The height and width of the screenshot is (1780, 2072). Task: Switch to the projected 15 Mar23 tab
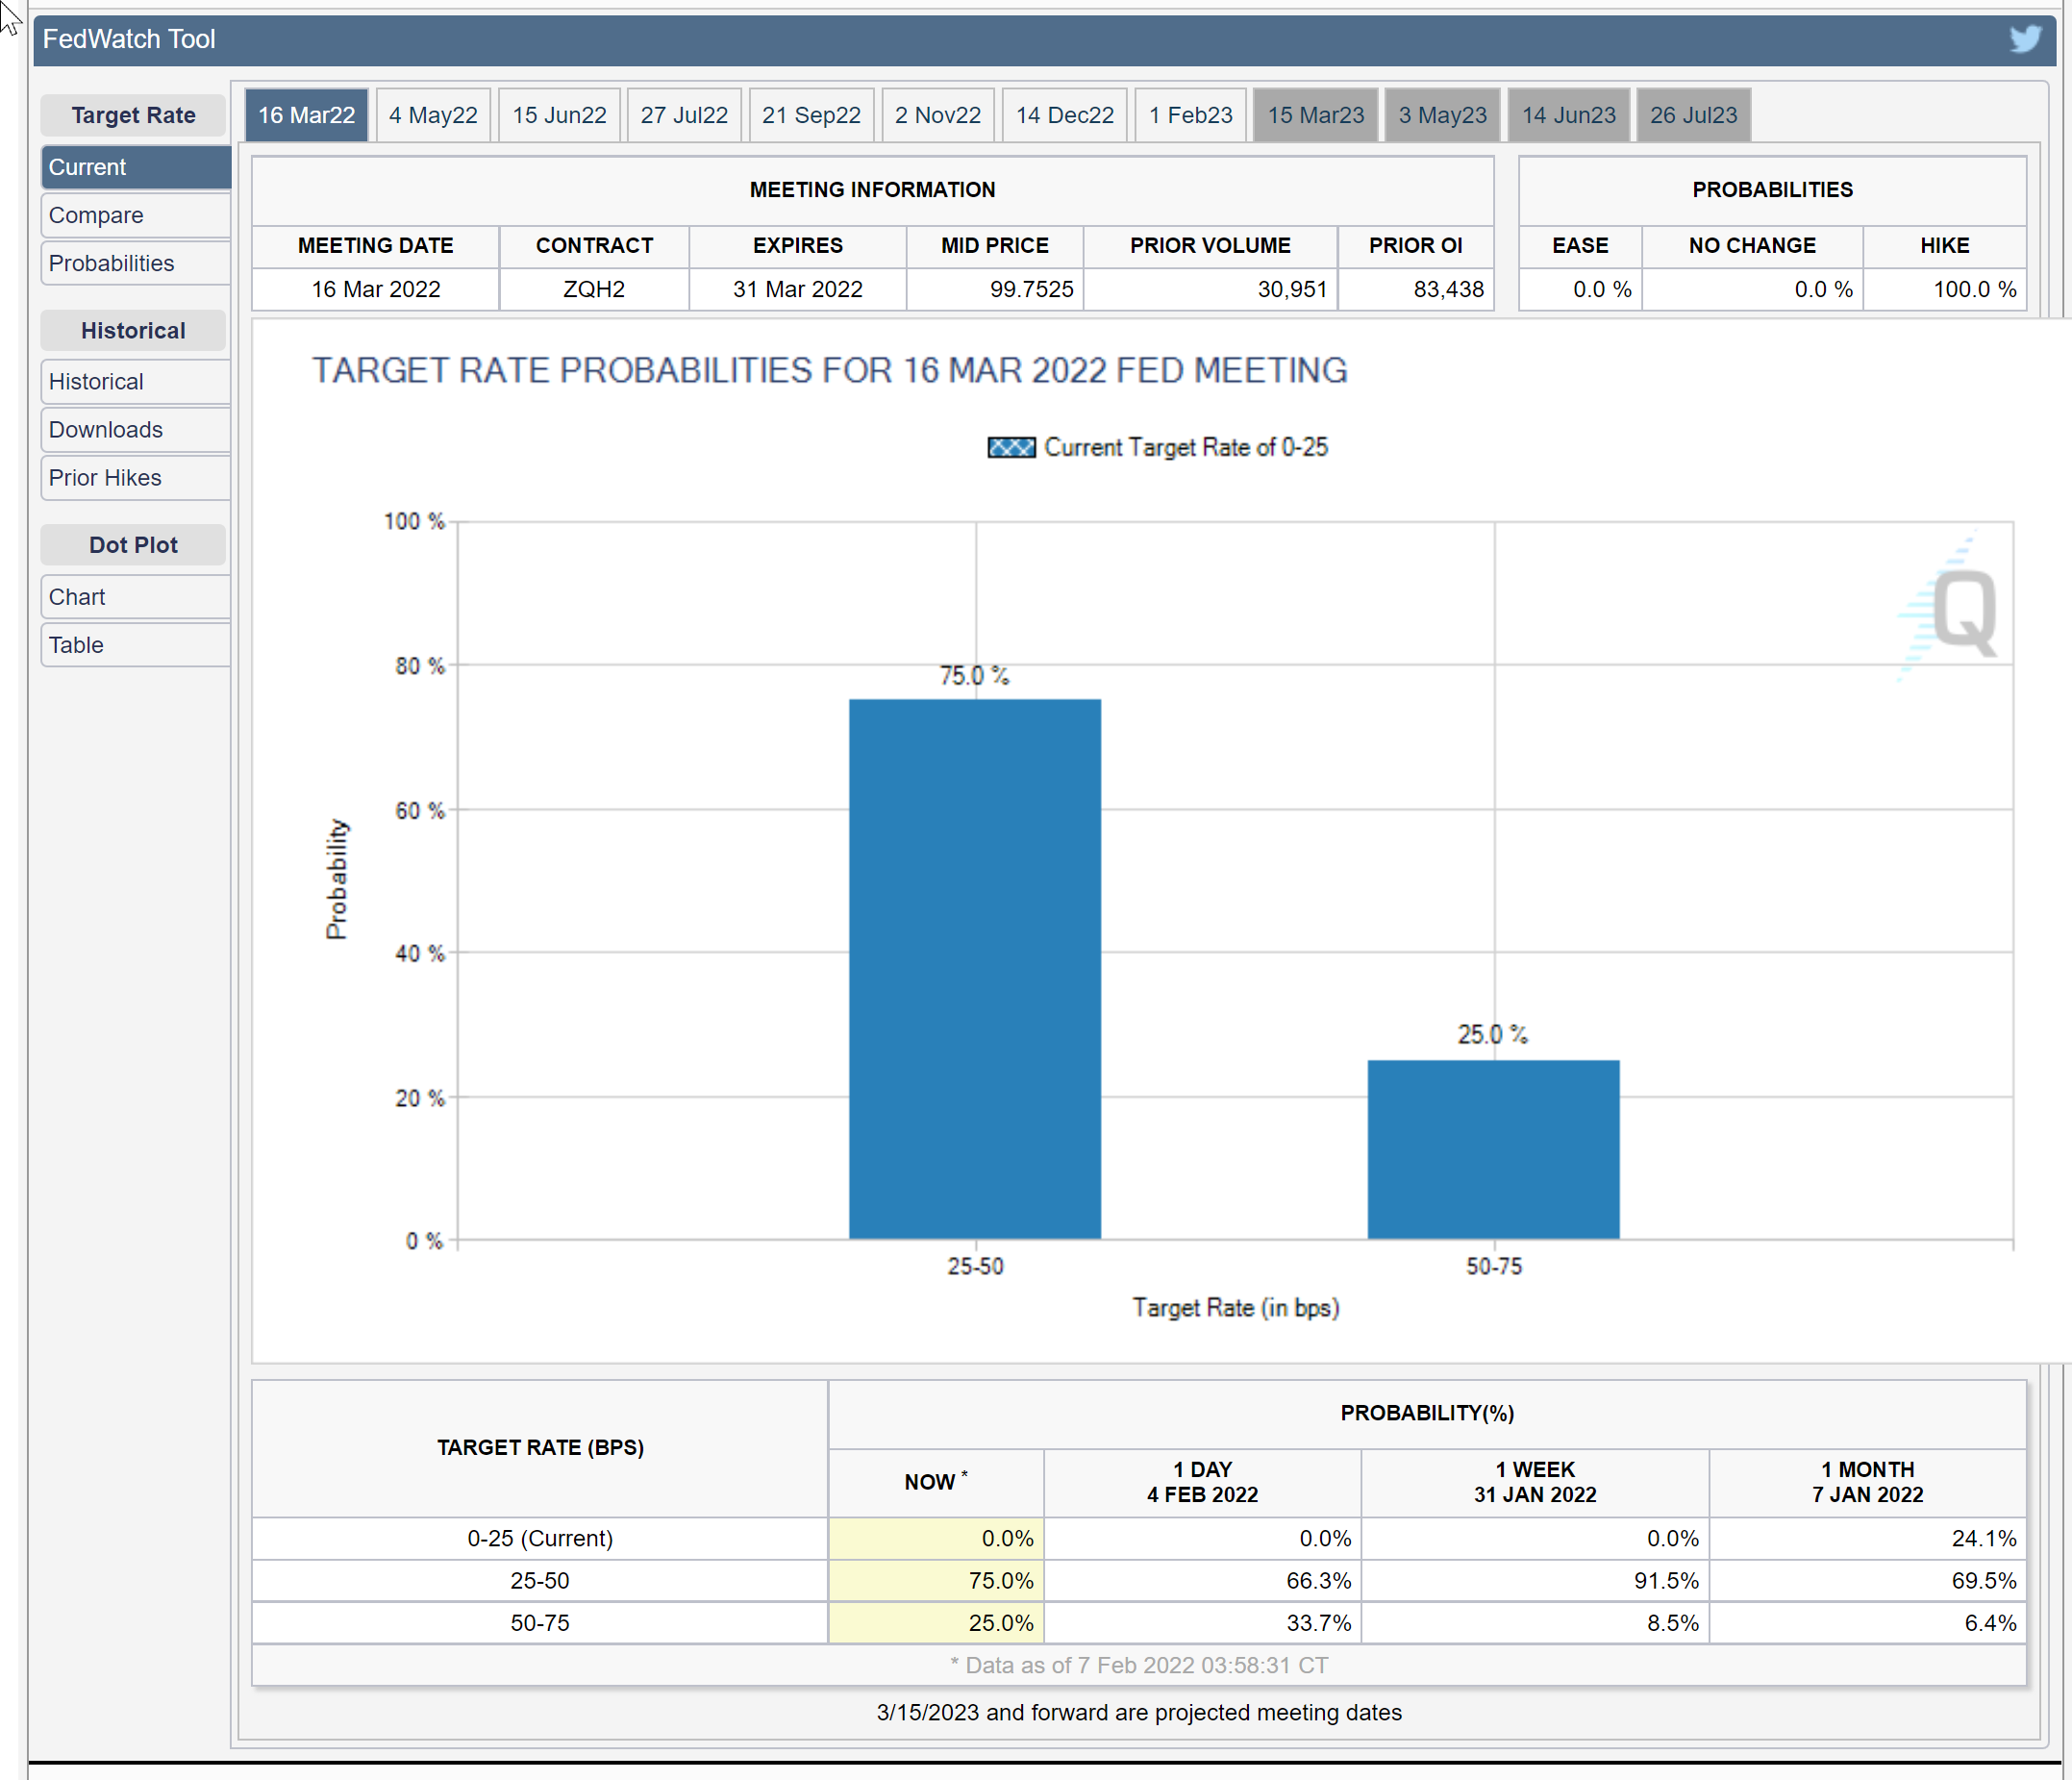pos(1315,115)
